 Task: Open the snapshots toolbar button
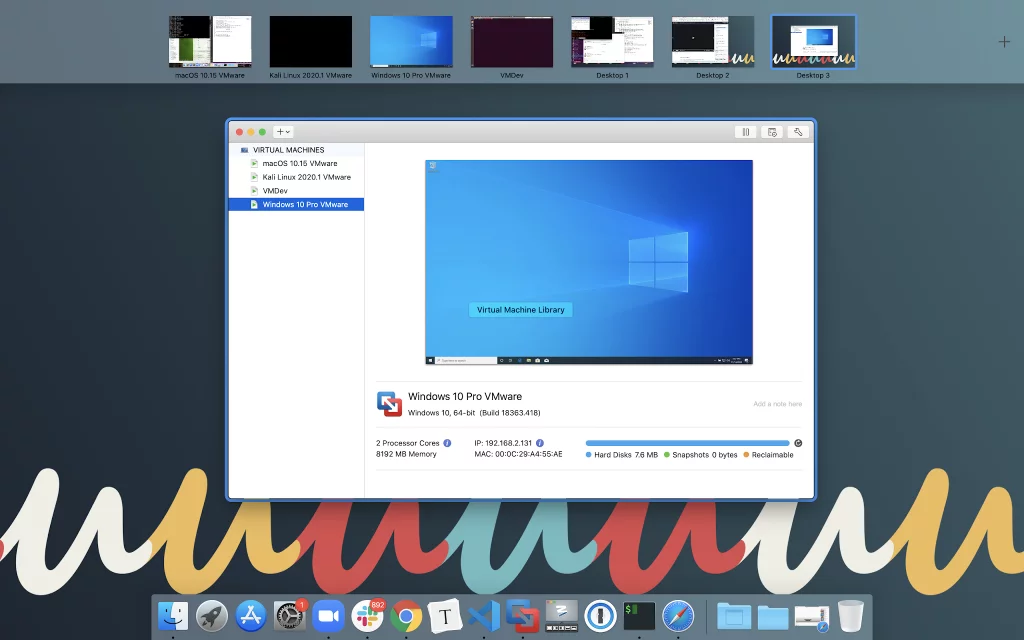[x=772, y=132]
